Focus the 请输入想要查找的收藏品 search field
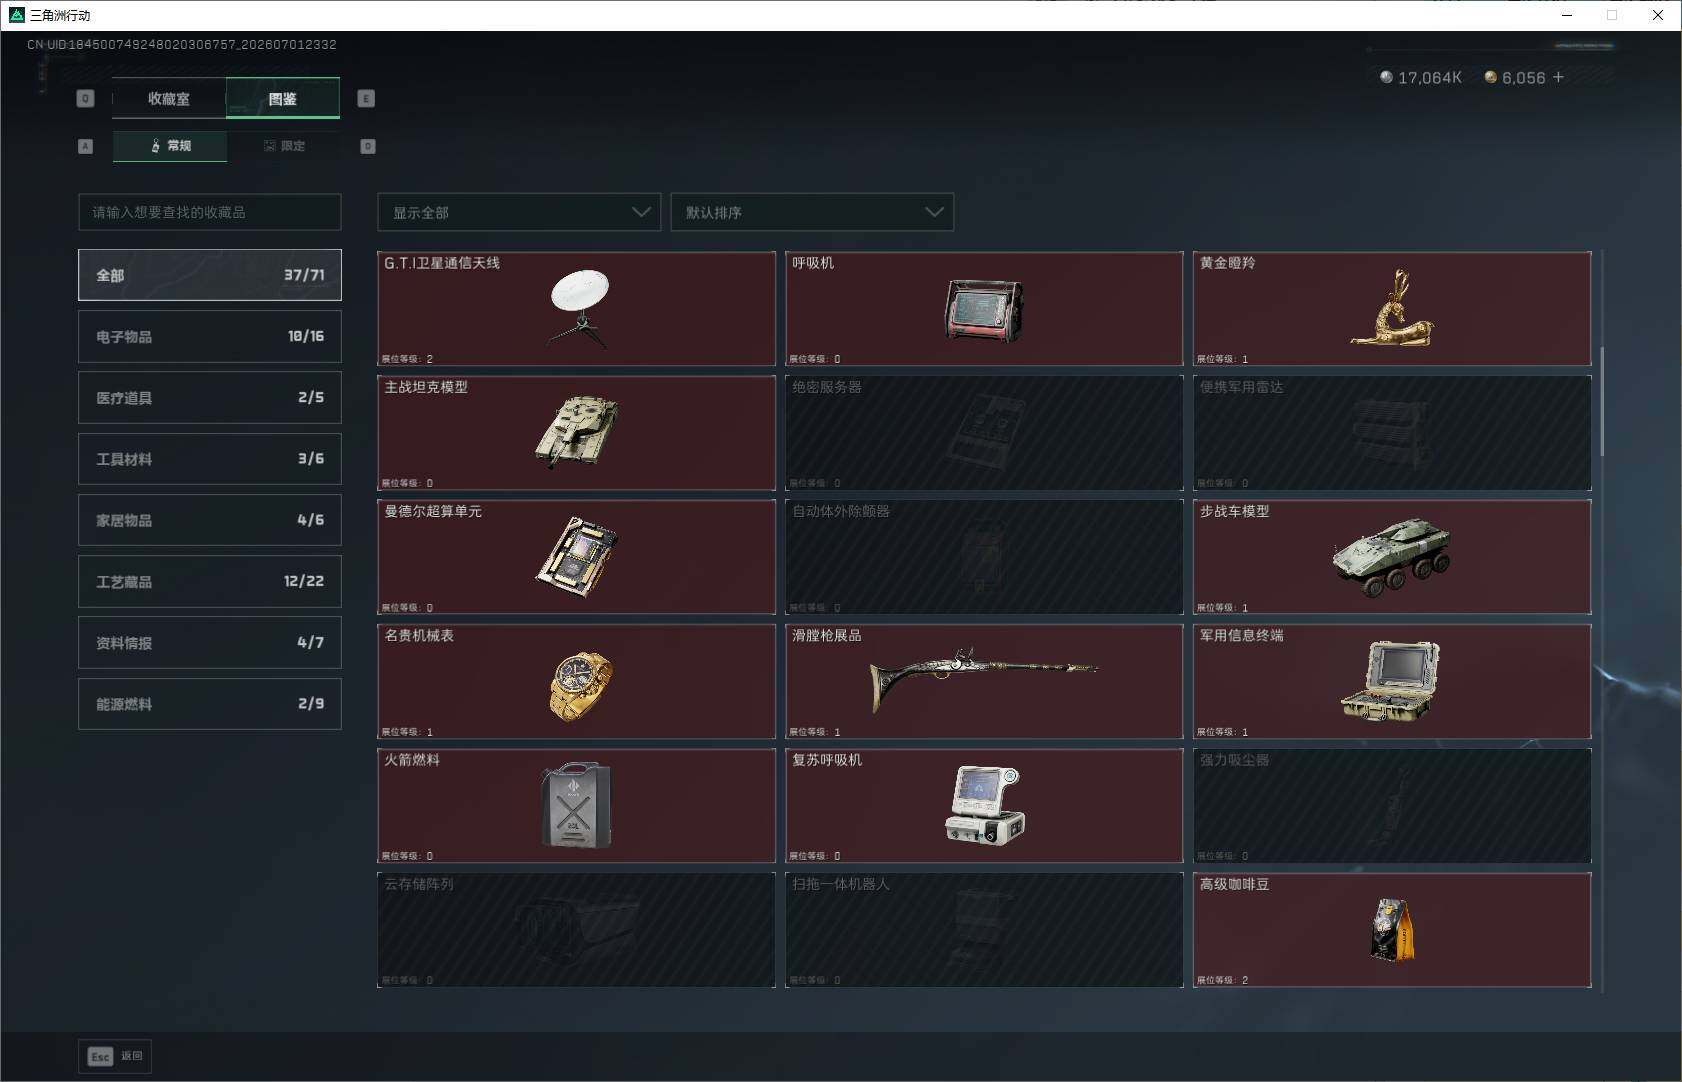 pyautogui.click(x=210, y=212)
